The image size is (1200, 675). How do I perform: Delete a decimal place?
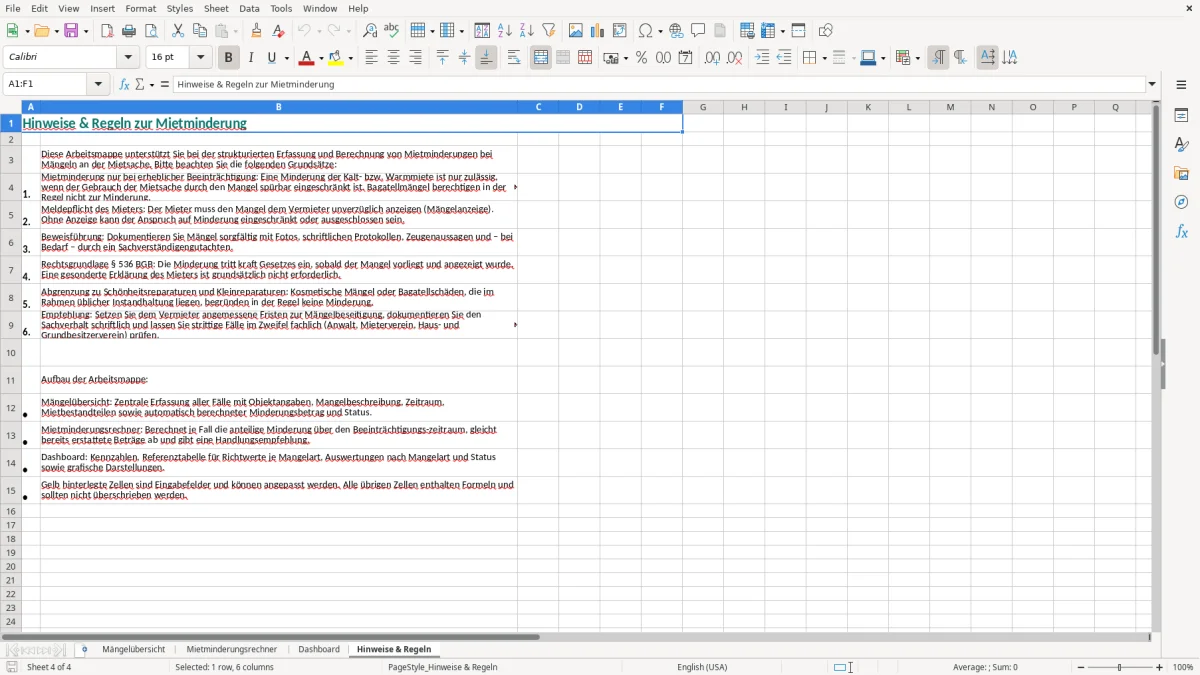click(734, 58)
